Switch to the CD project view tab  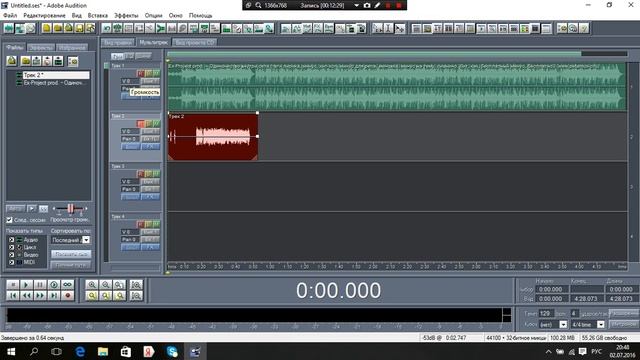point(195,42)
